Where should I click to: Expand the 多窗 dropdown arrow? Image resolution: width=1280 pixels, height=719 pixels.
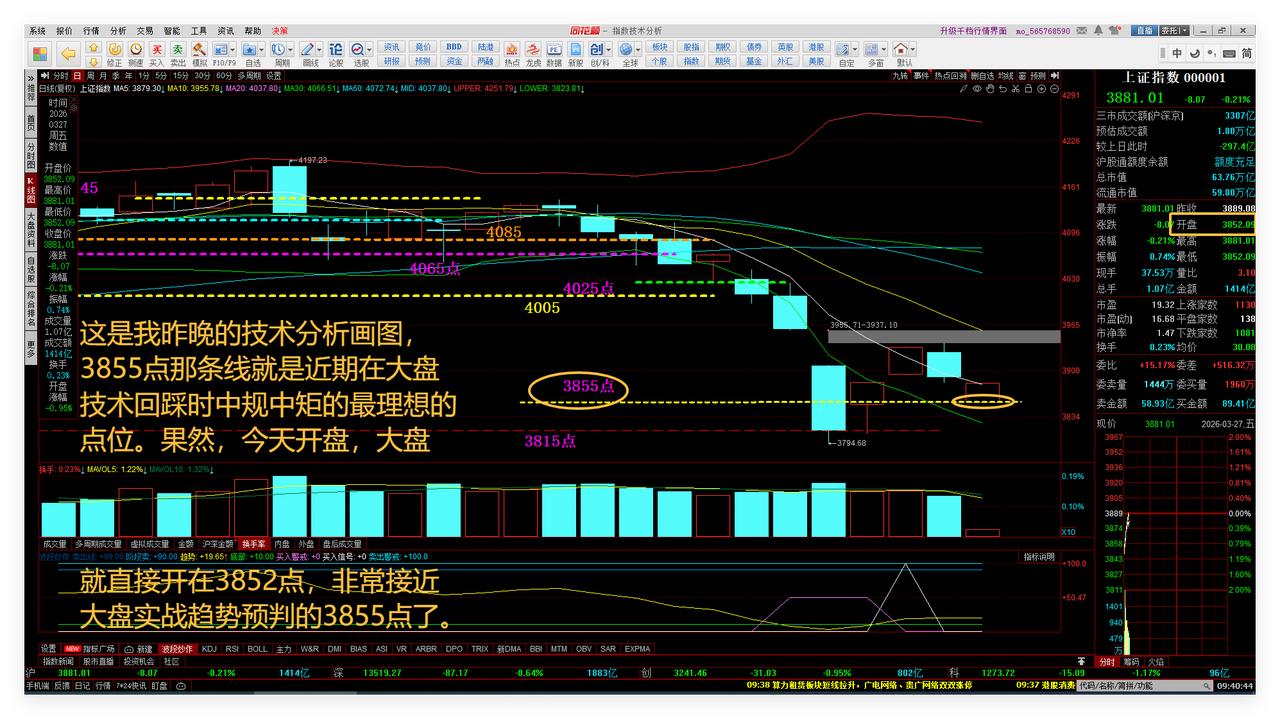pos(884,48)
